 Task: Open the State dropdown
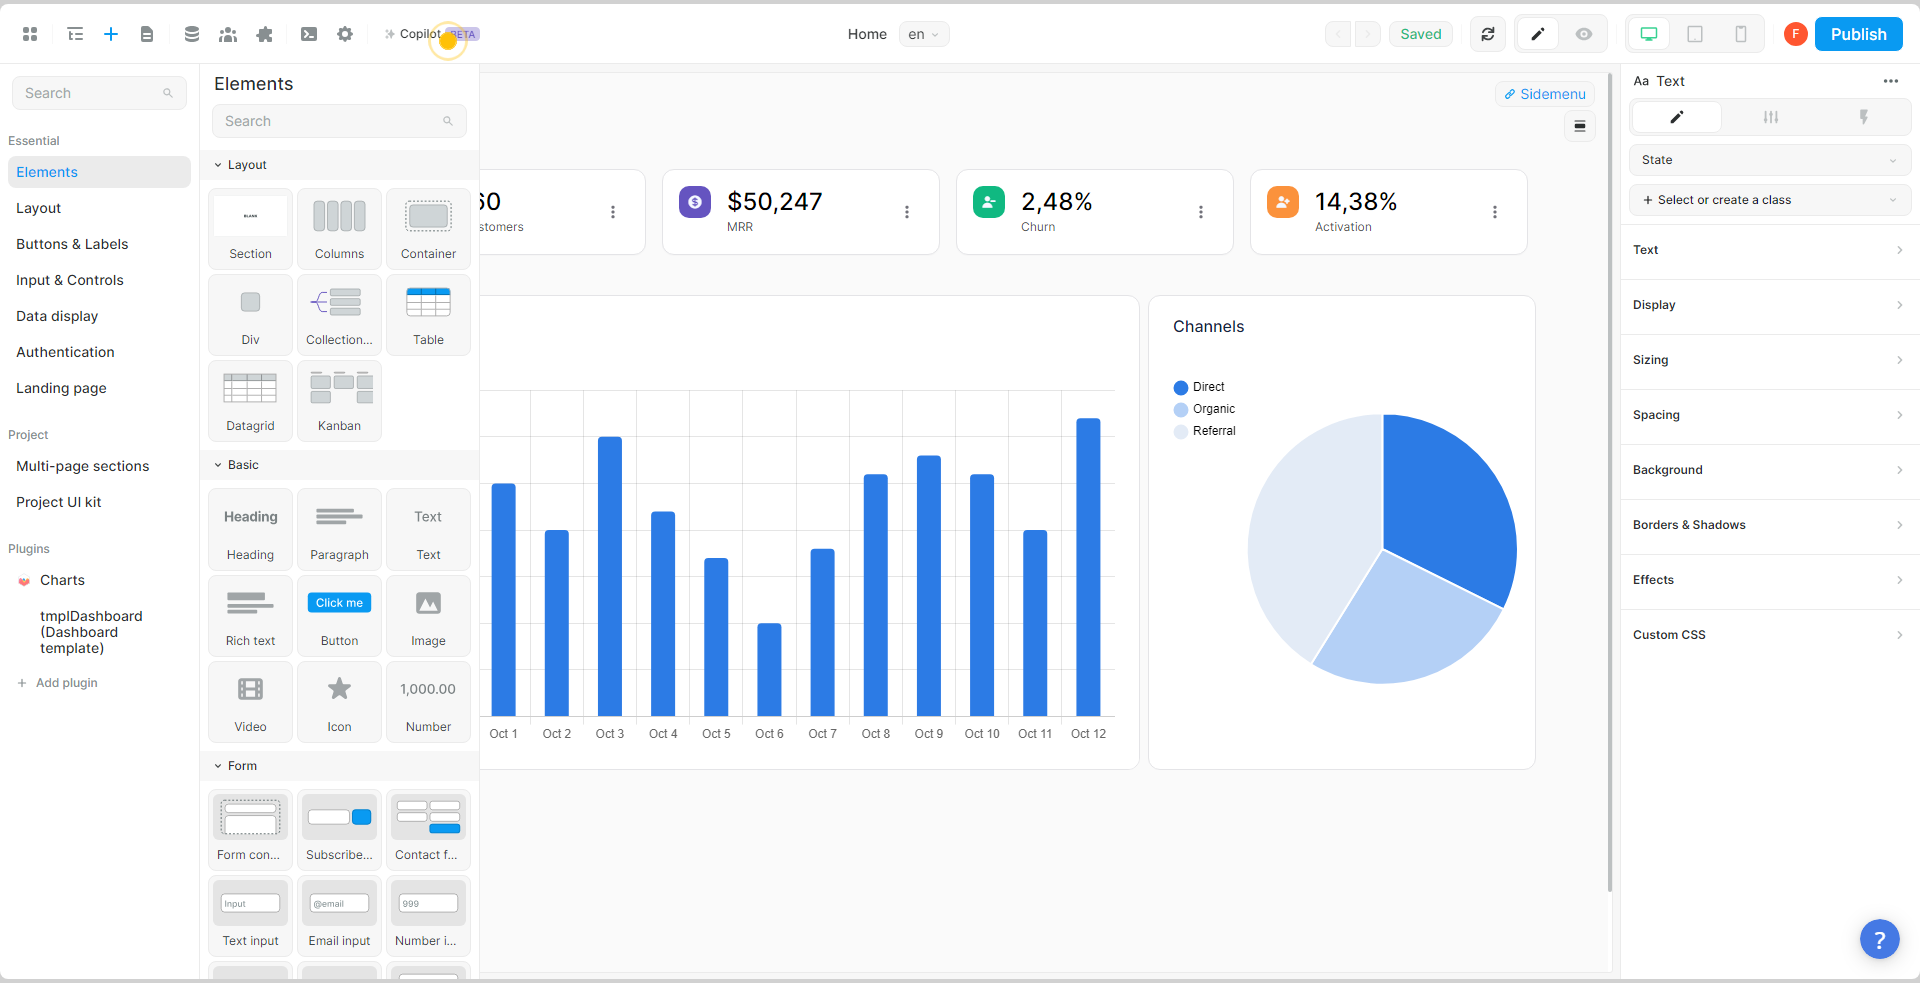(1769, 160)
